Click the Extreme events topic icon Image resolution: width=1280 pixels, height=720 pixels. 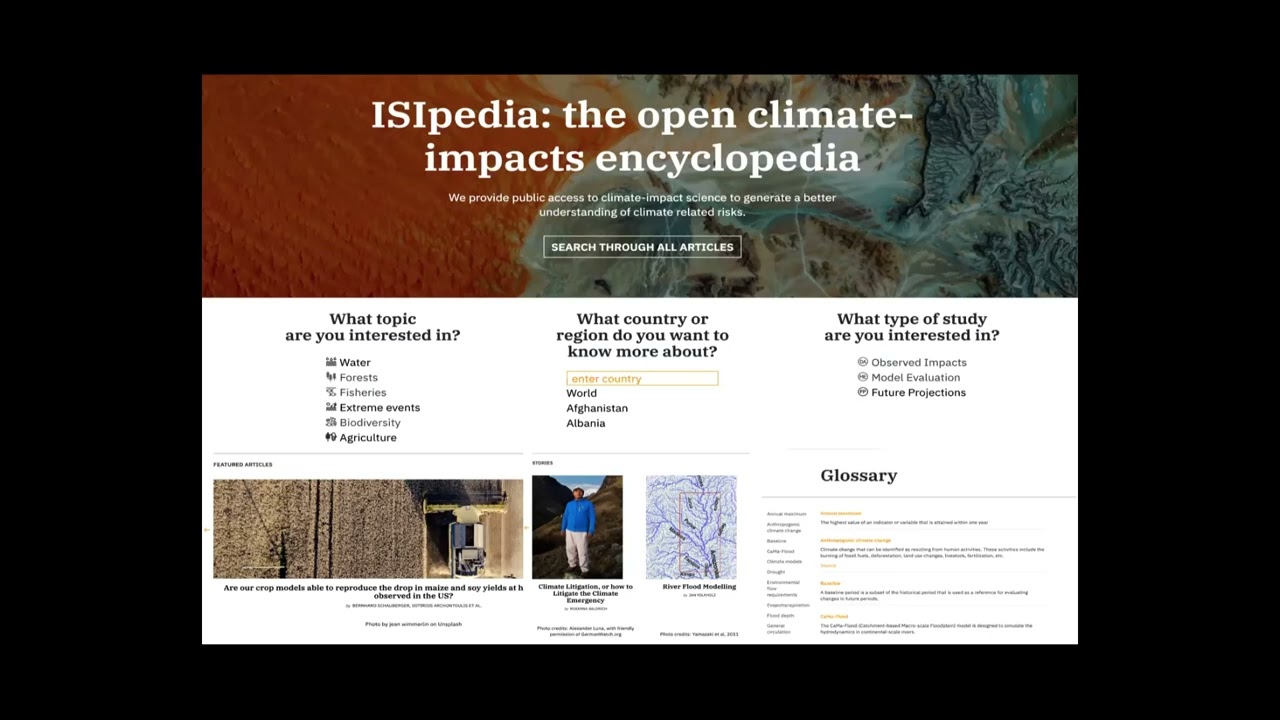coord(331,407)
